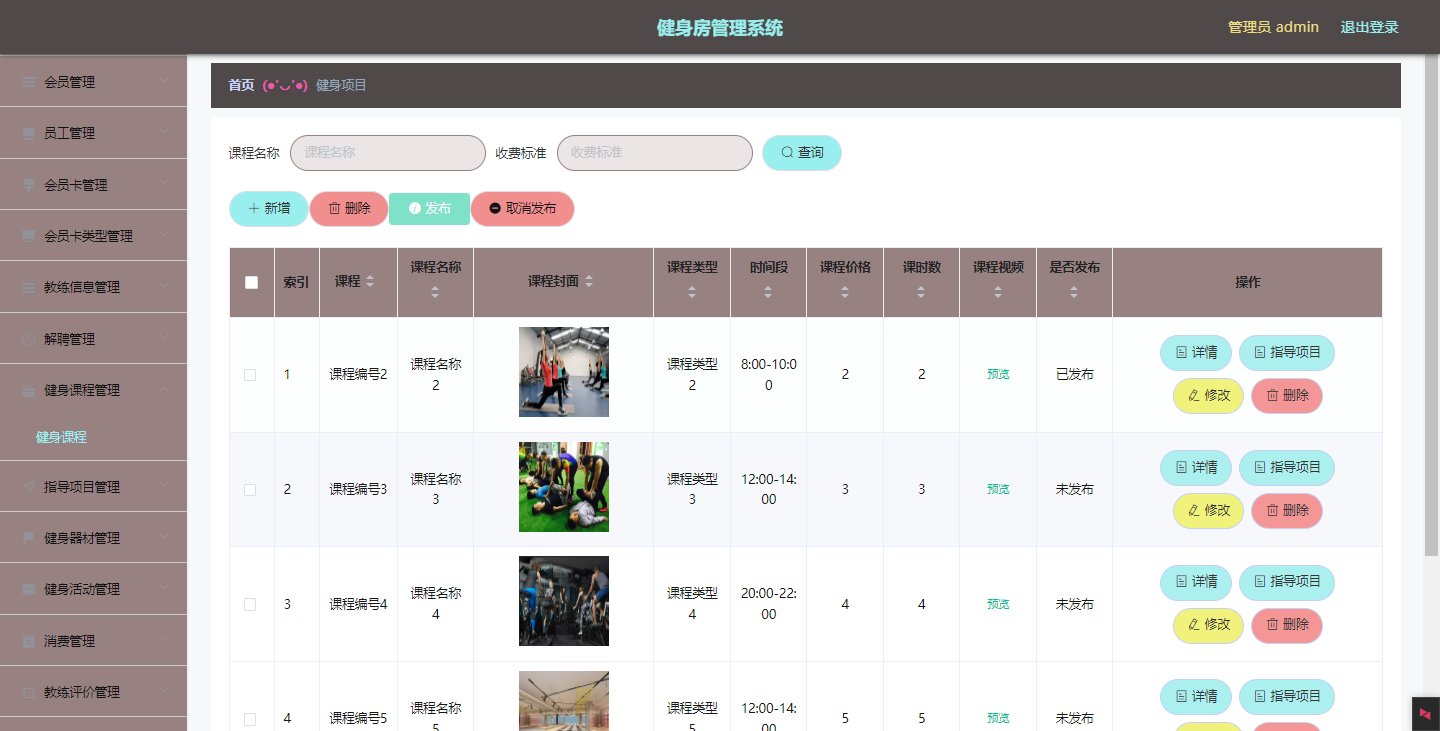Screen dimensions: 1440x731
Task: Sort by 课程 column arrows
Action: 370,282
